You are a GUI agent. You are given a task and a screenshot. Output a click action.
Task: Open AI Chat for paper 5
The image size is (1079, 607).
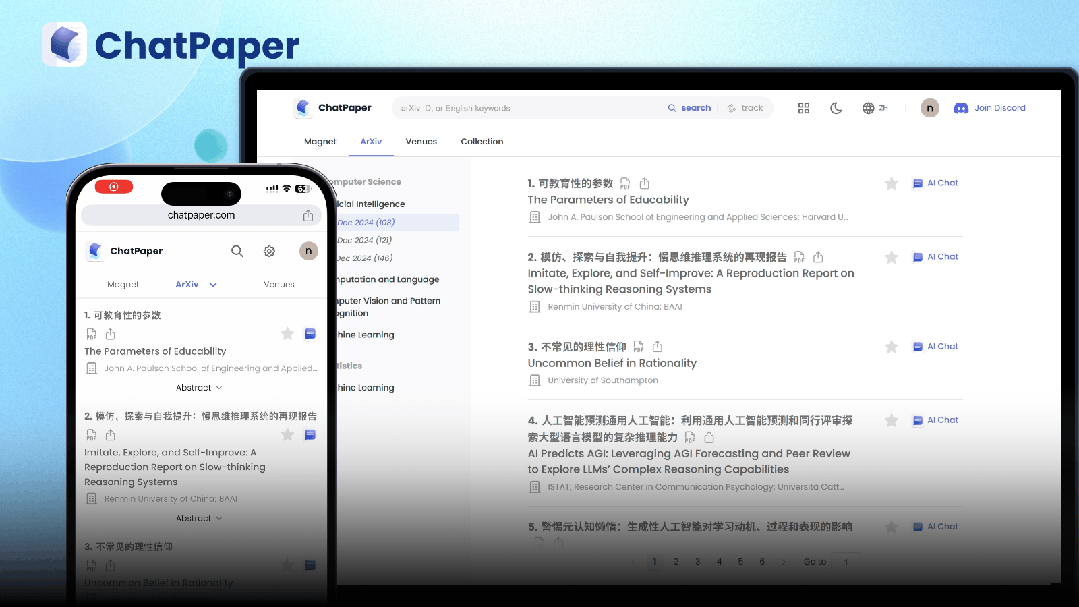935,526
